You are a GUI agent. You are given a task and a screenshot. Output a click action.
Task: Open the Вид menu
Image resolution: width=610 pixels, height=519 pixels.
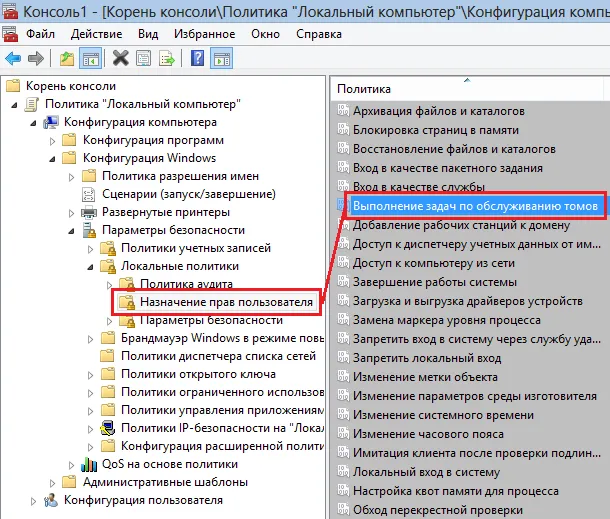click(148, 34)
